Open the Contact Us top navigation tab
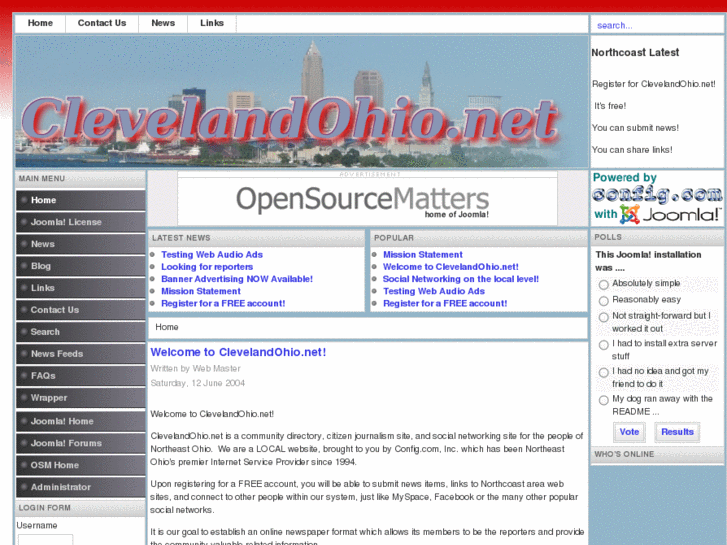 tap(102, 23)
